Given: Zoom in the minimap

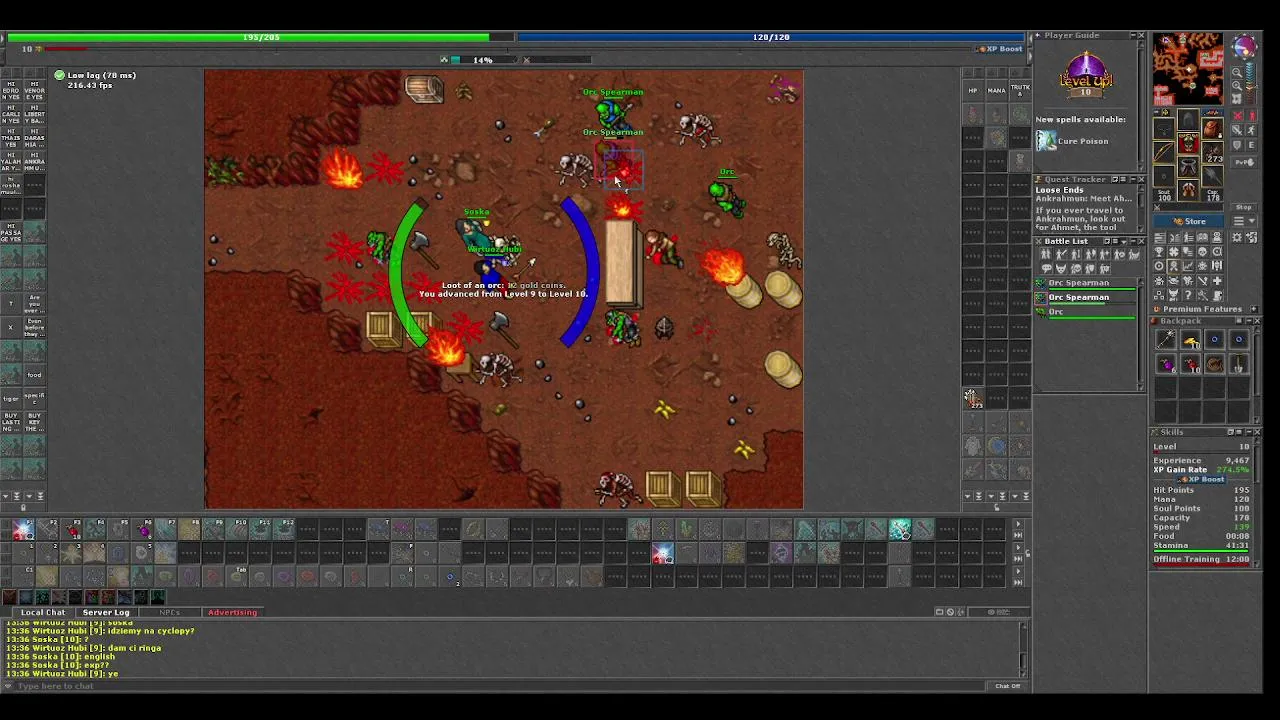Looking at the screenshot, I should 1237,85.
